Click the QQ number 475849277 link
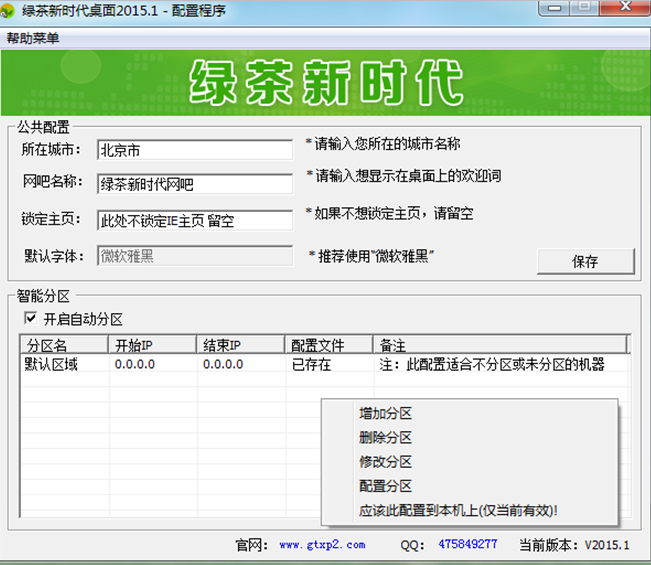 coord(467,545)
